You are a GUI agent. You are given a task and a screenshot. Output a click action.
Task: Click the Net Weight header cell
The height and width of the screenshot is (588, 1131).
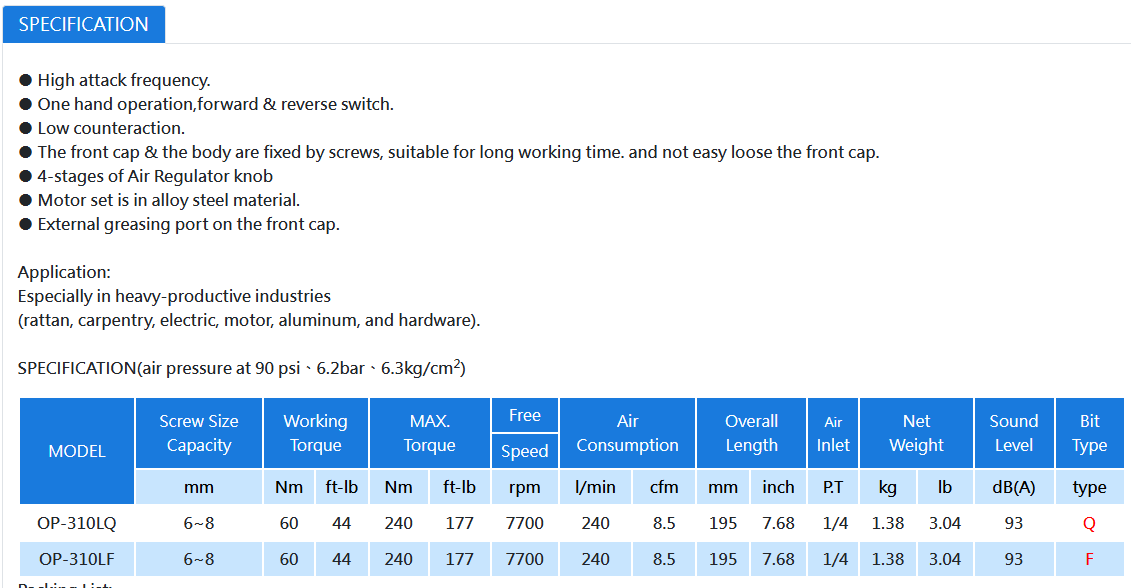coord(917,433)
